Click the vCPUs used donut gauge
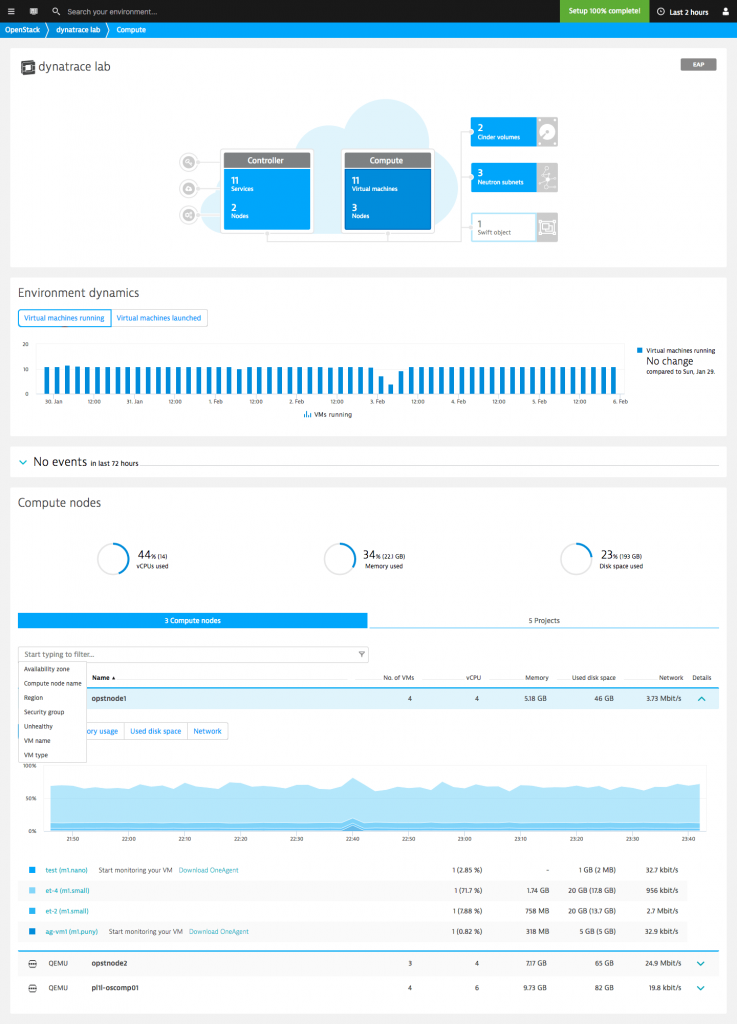This screenshot has height=1024, width=737. click(x=113, y=559)
